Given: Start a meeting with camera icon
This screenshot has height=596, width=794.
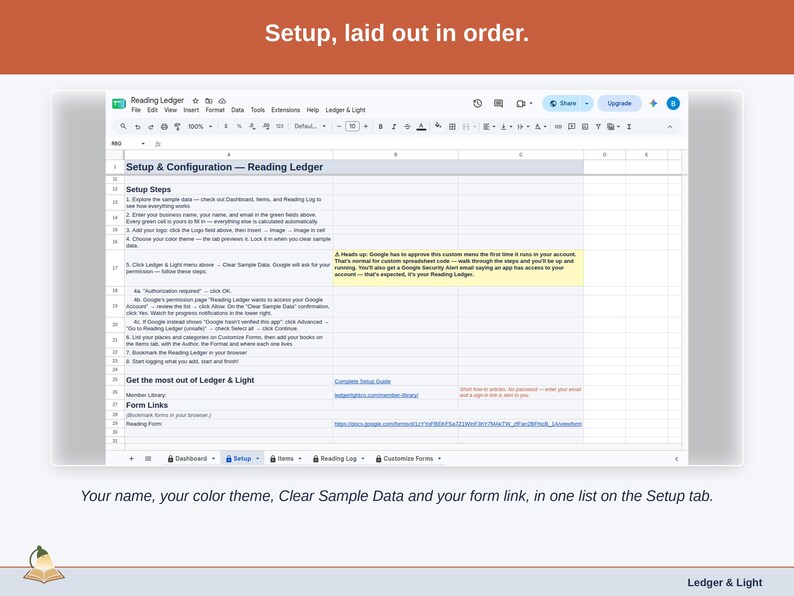Looking at the screenshot, I should [521, 103].
